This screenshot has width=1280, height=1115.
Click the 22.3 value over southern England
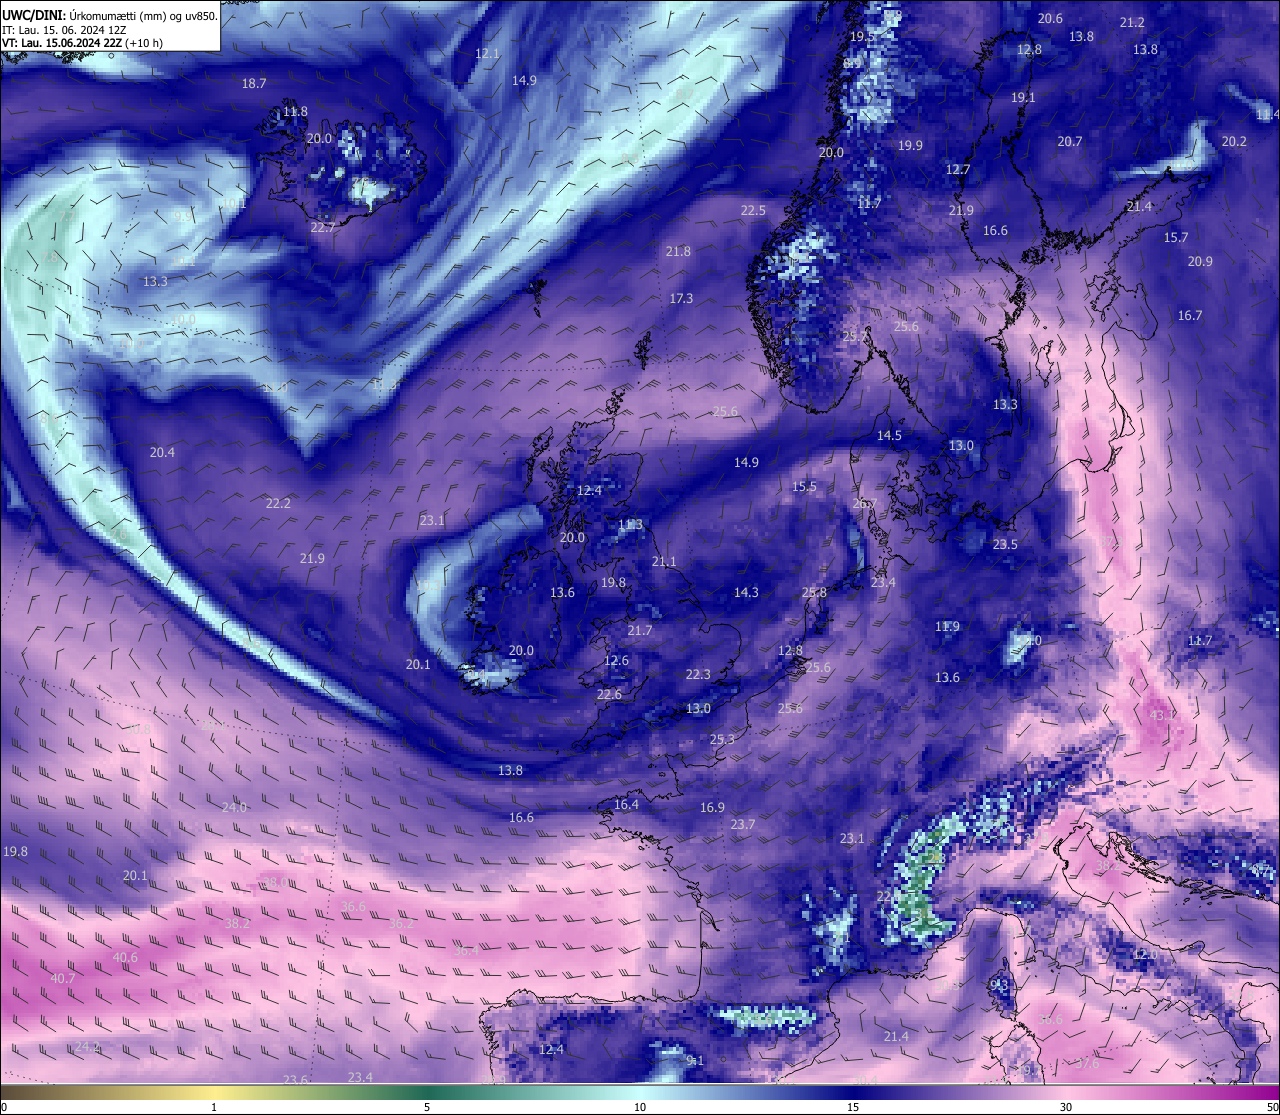[698, 675]
